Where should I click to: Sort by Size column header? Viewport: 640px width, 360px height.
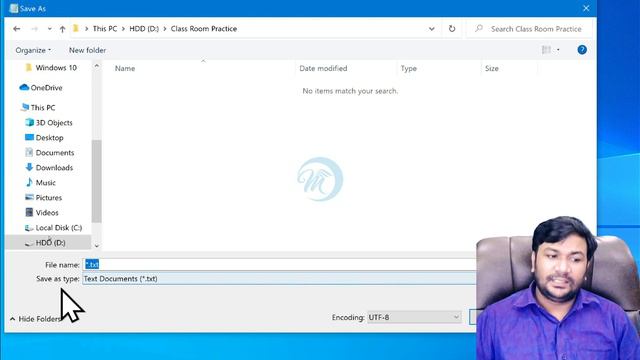[x=491, y=69]
